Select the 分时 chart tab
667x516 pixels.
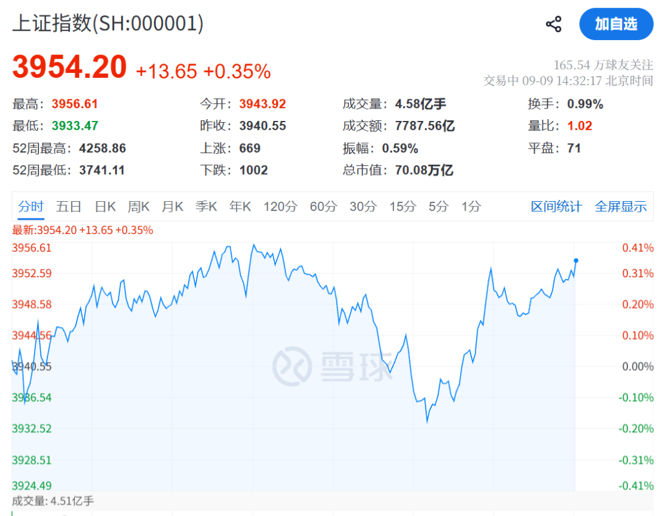click(31, 207)
